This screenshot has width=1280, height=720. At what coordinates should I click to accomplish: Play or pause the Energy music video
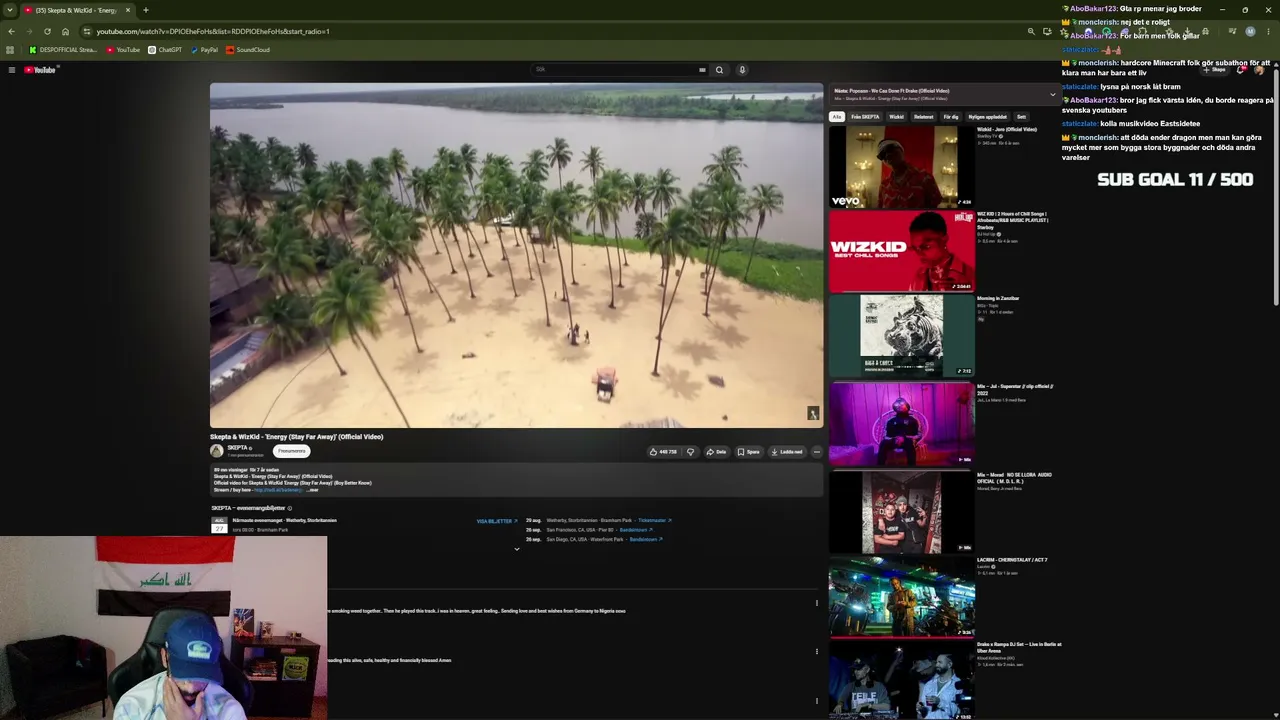click(x=516, y=255)
